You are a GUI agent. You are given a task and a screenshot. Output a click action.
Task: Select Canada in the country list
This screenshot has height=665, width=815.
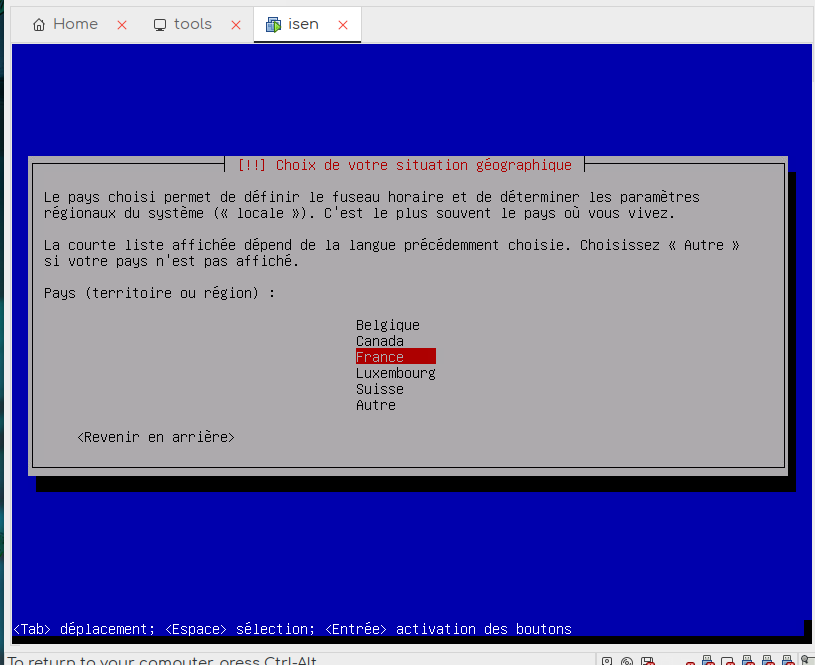click(379, 341)
